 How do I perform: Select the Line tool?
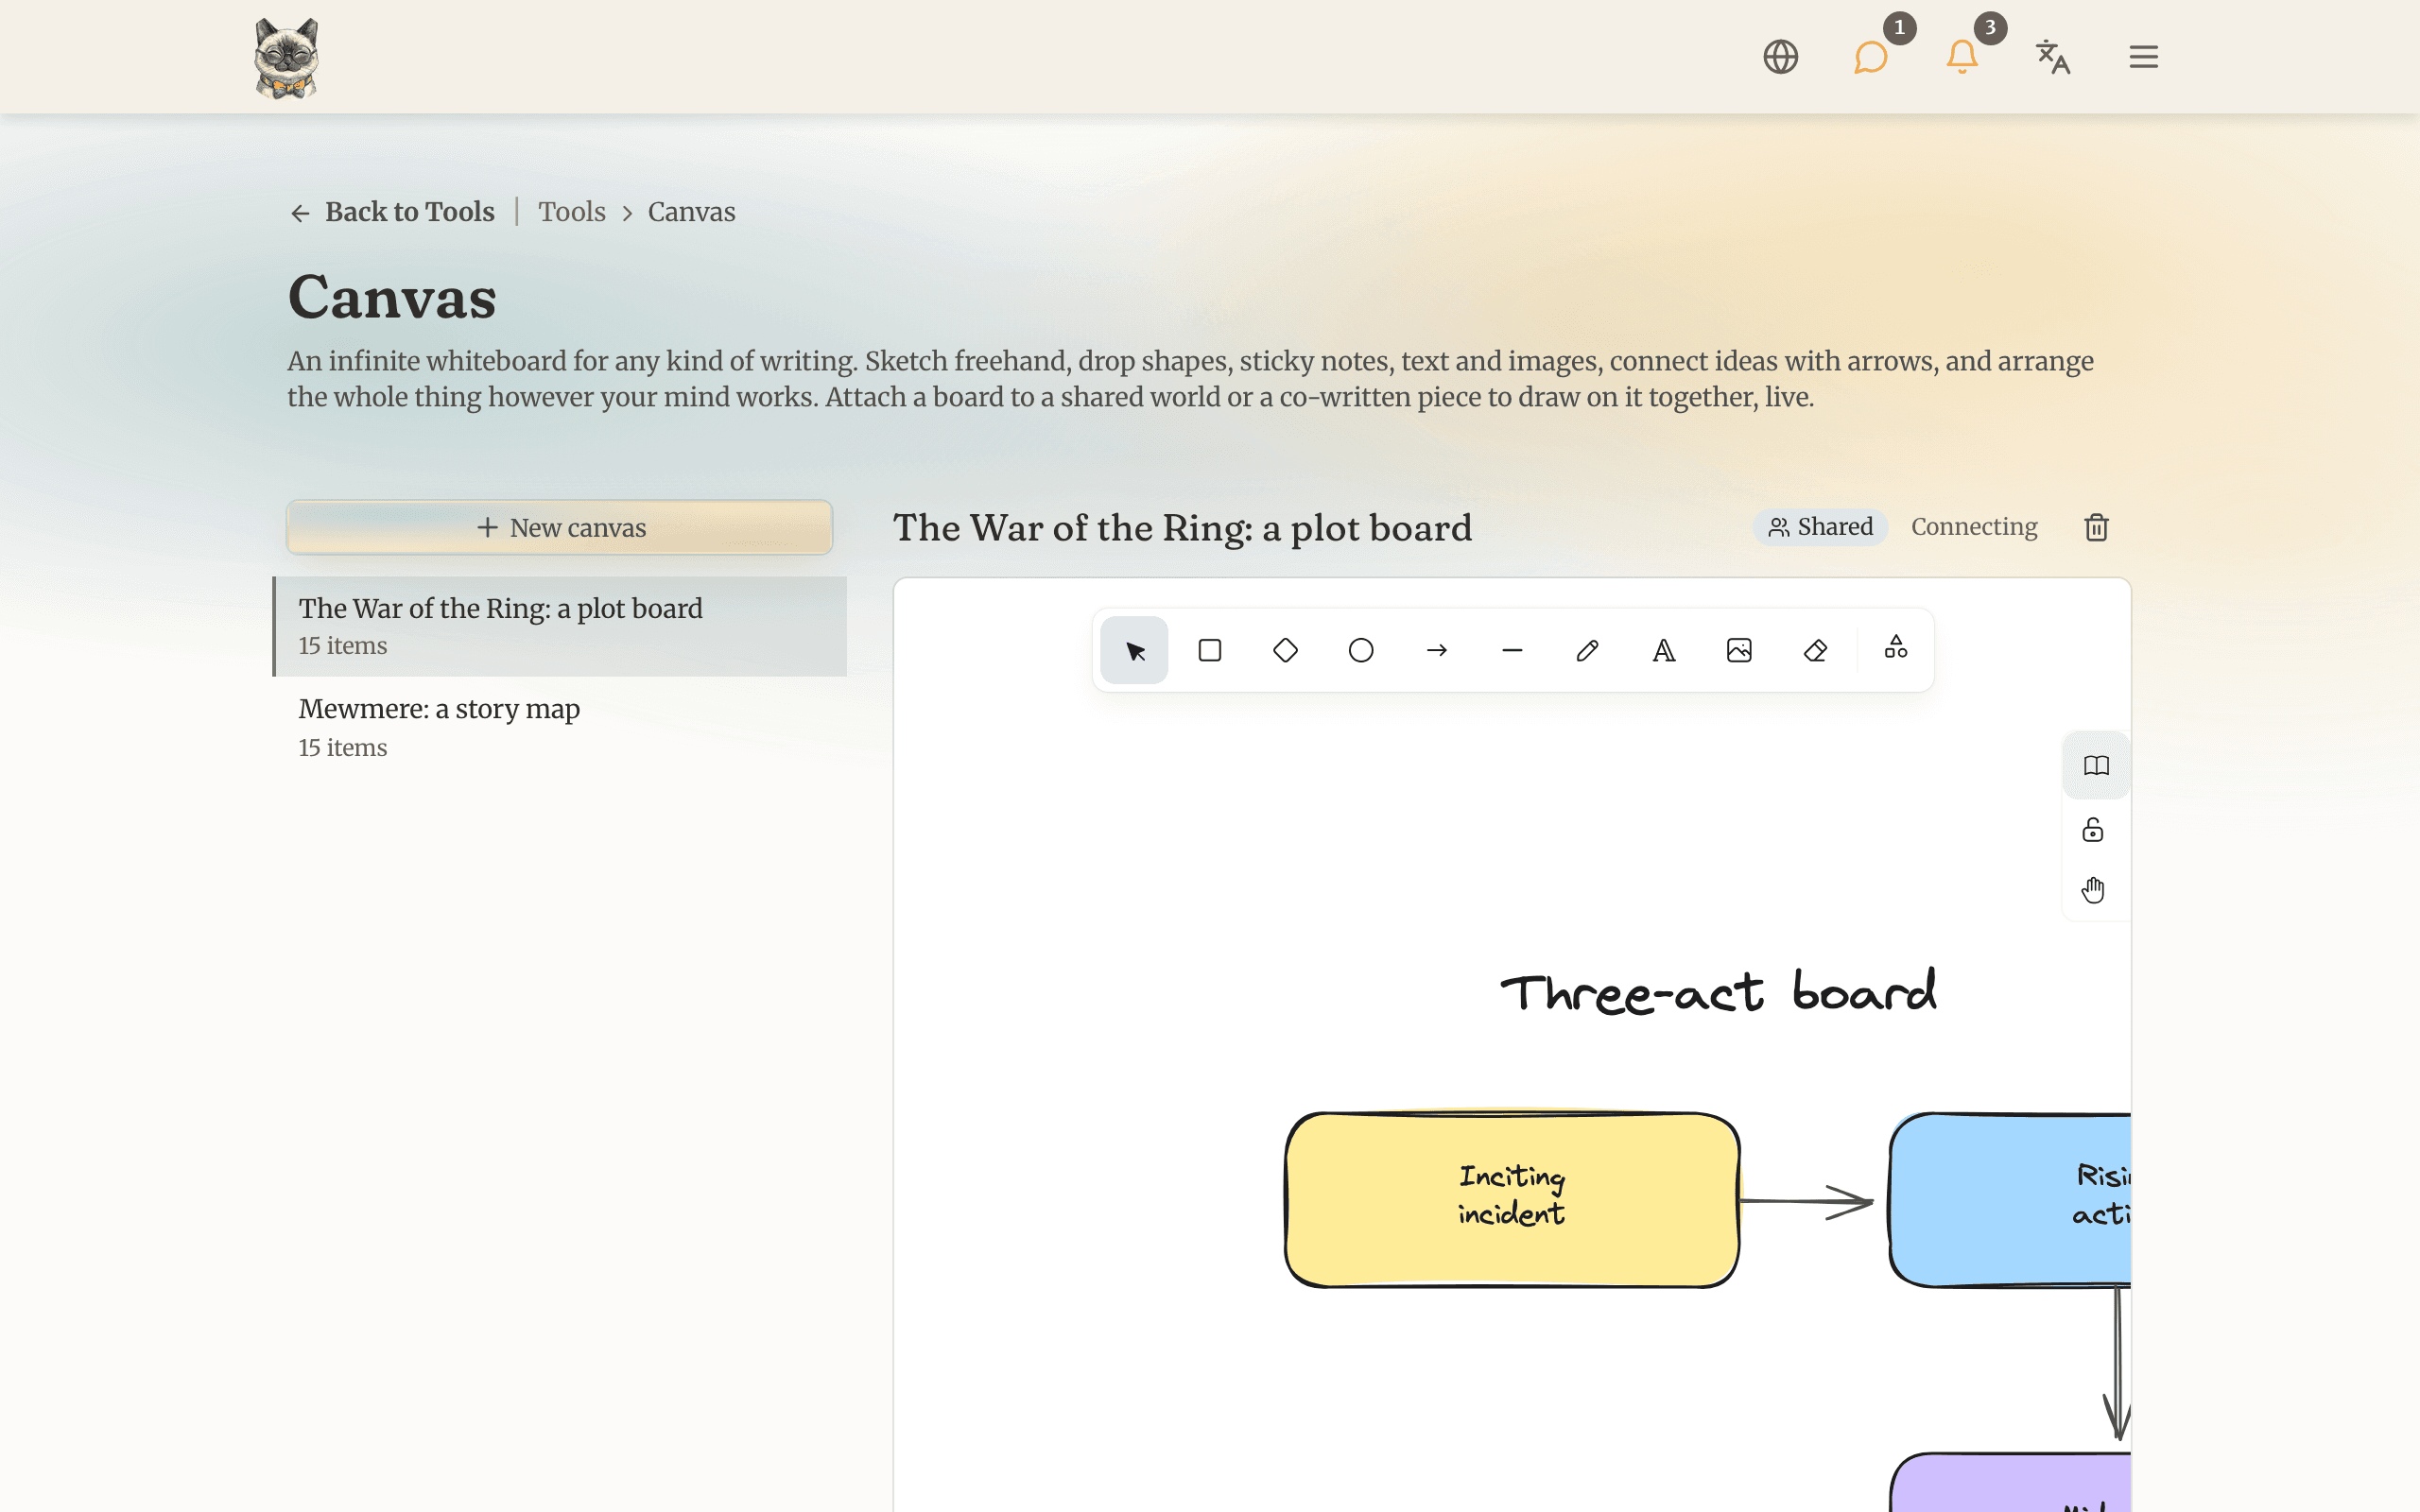(1512, 651)
